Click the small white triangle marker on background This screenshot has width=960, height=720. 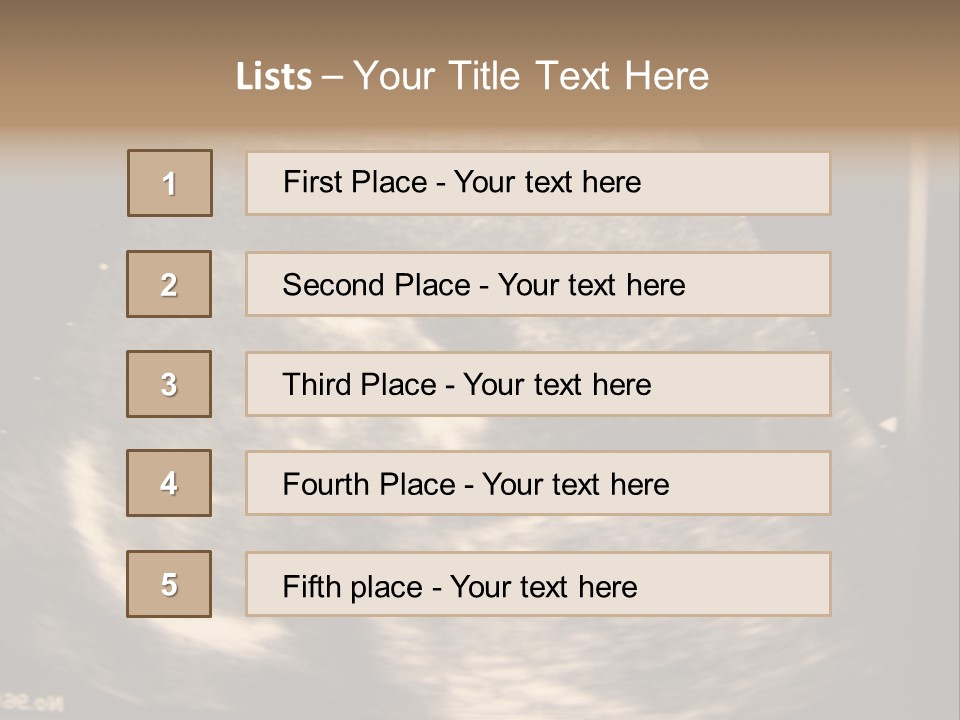point(888,425)
